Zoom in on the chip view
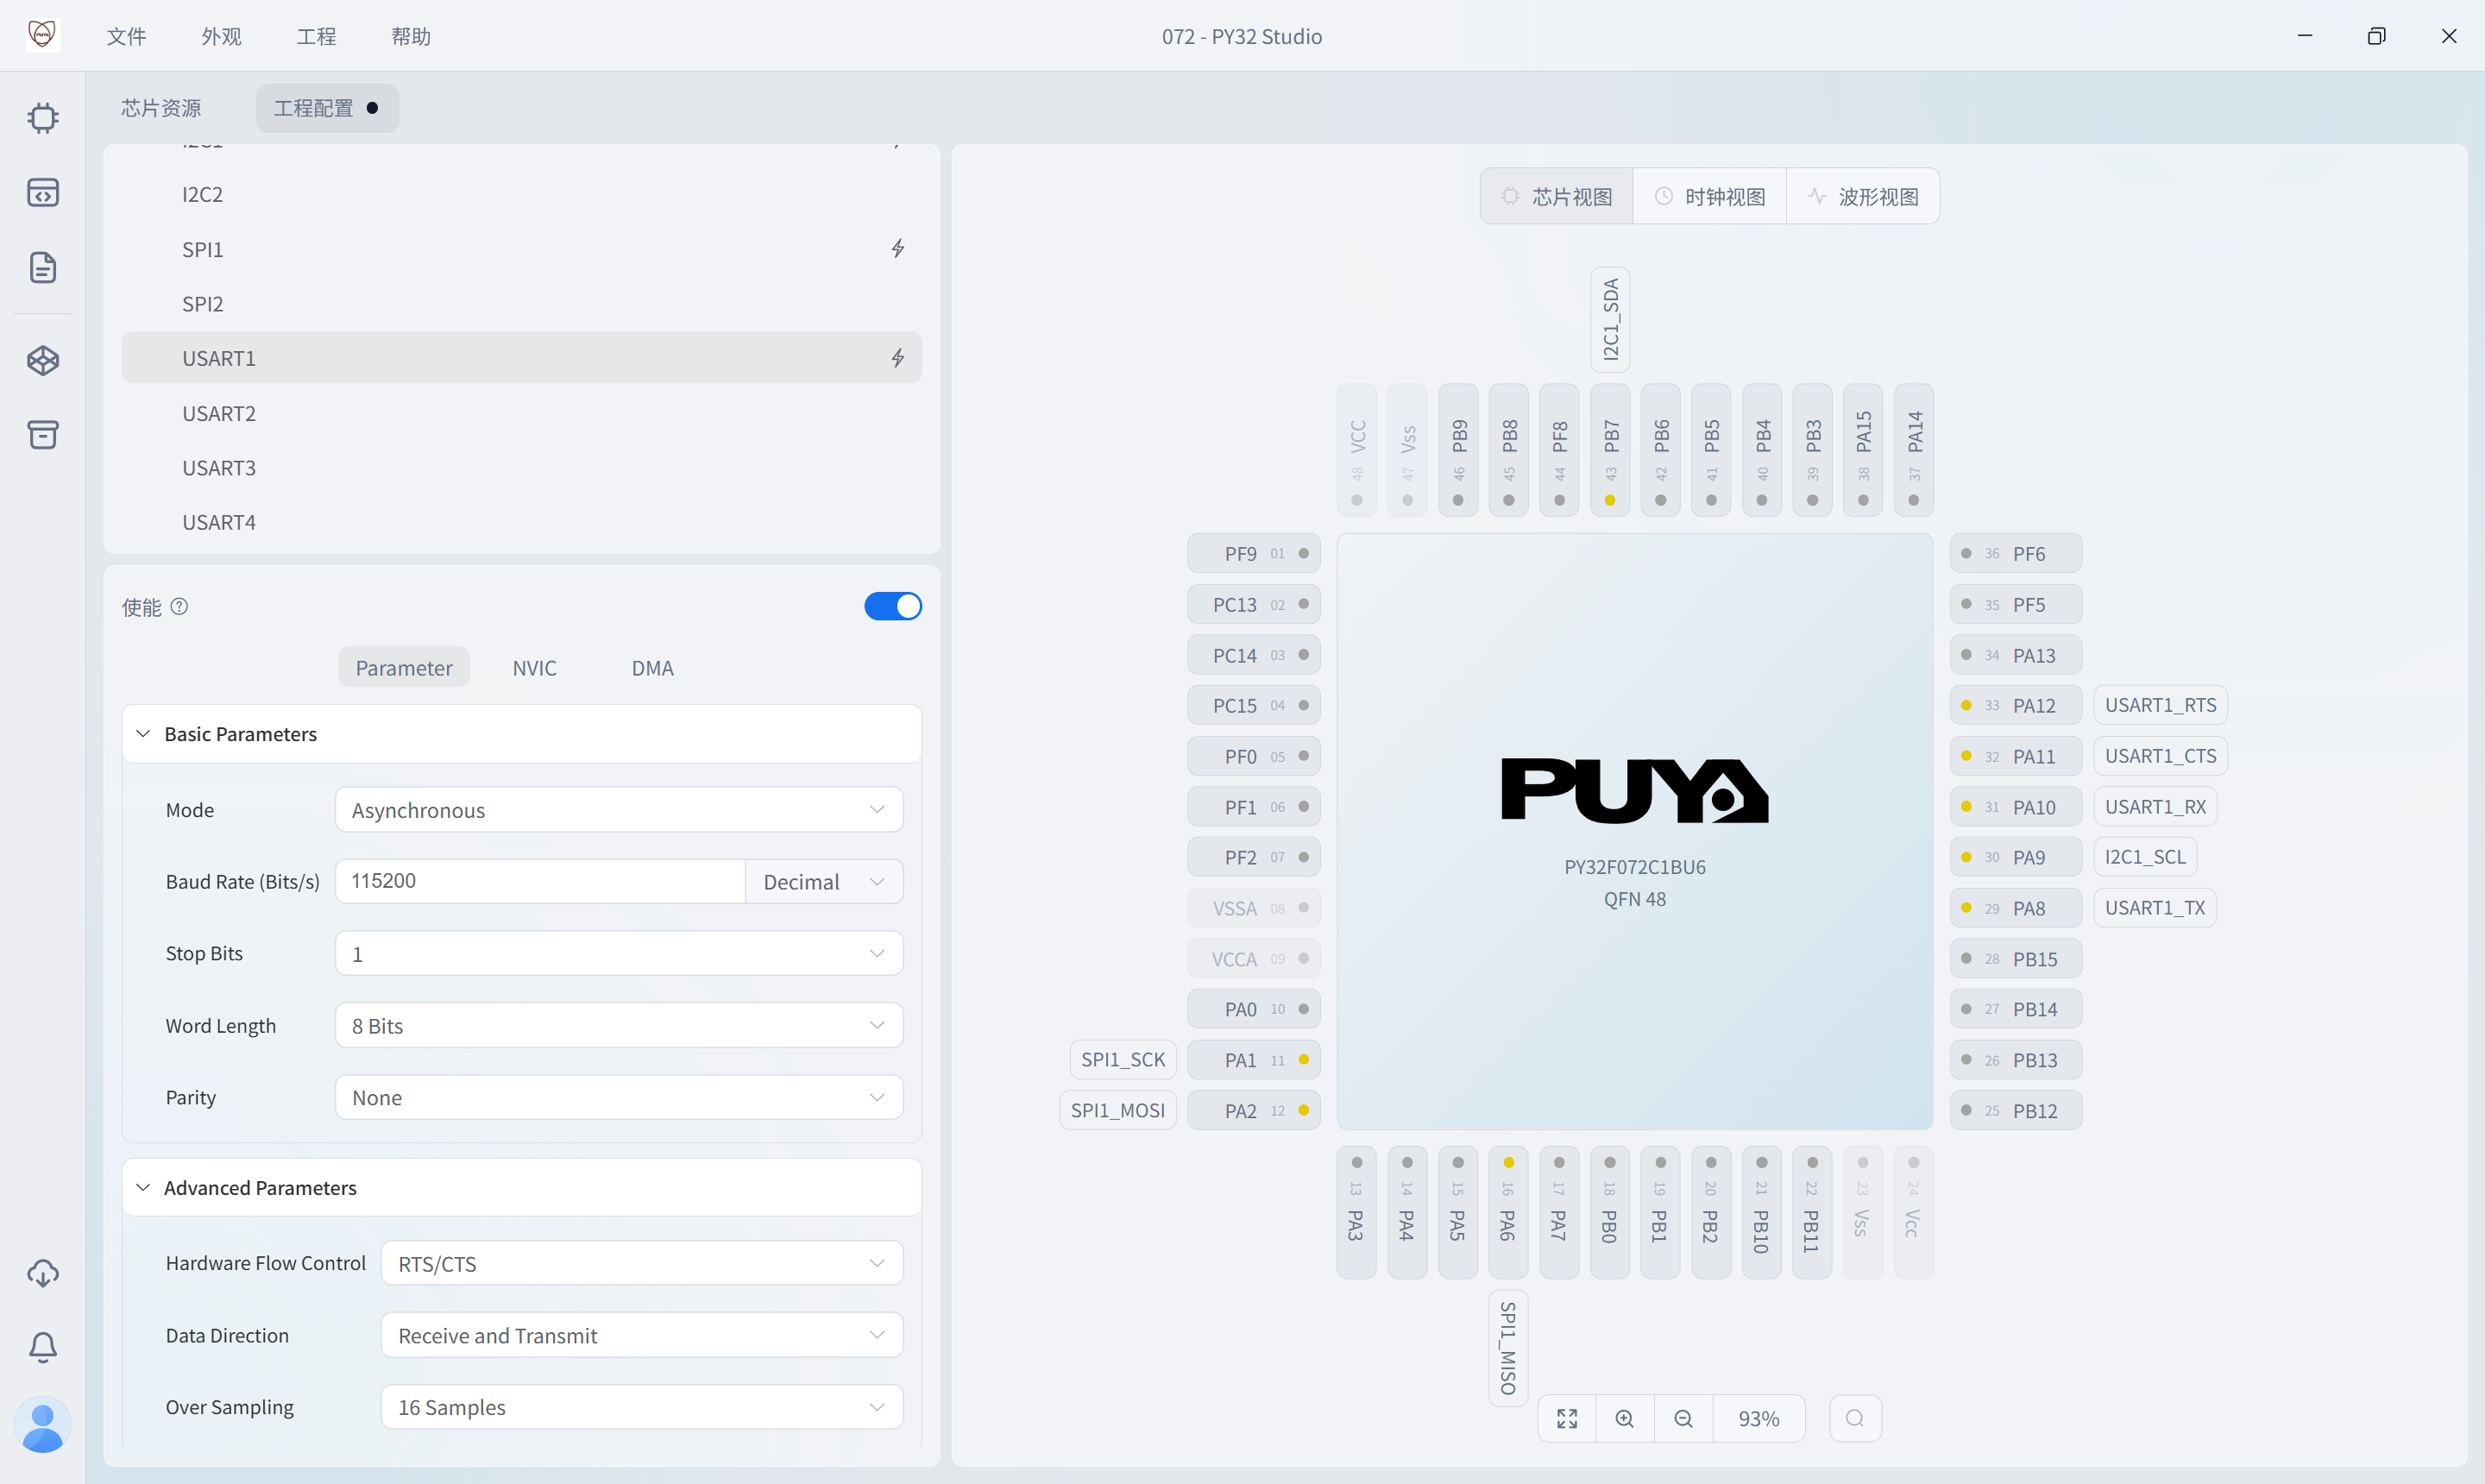 coord(1624,1418)
